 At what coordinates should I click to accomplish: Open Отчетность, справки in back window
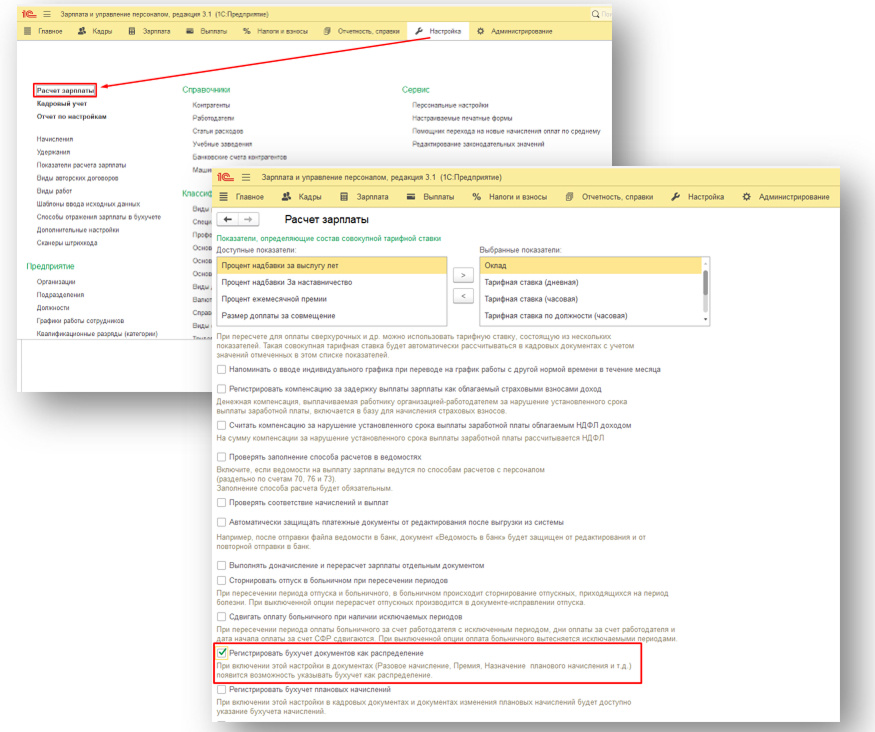(x=362, y=31)
